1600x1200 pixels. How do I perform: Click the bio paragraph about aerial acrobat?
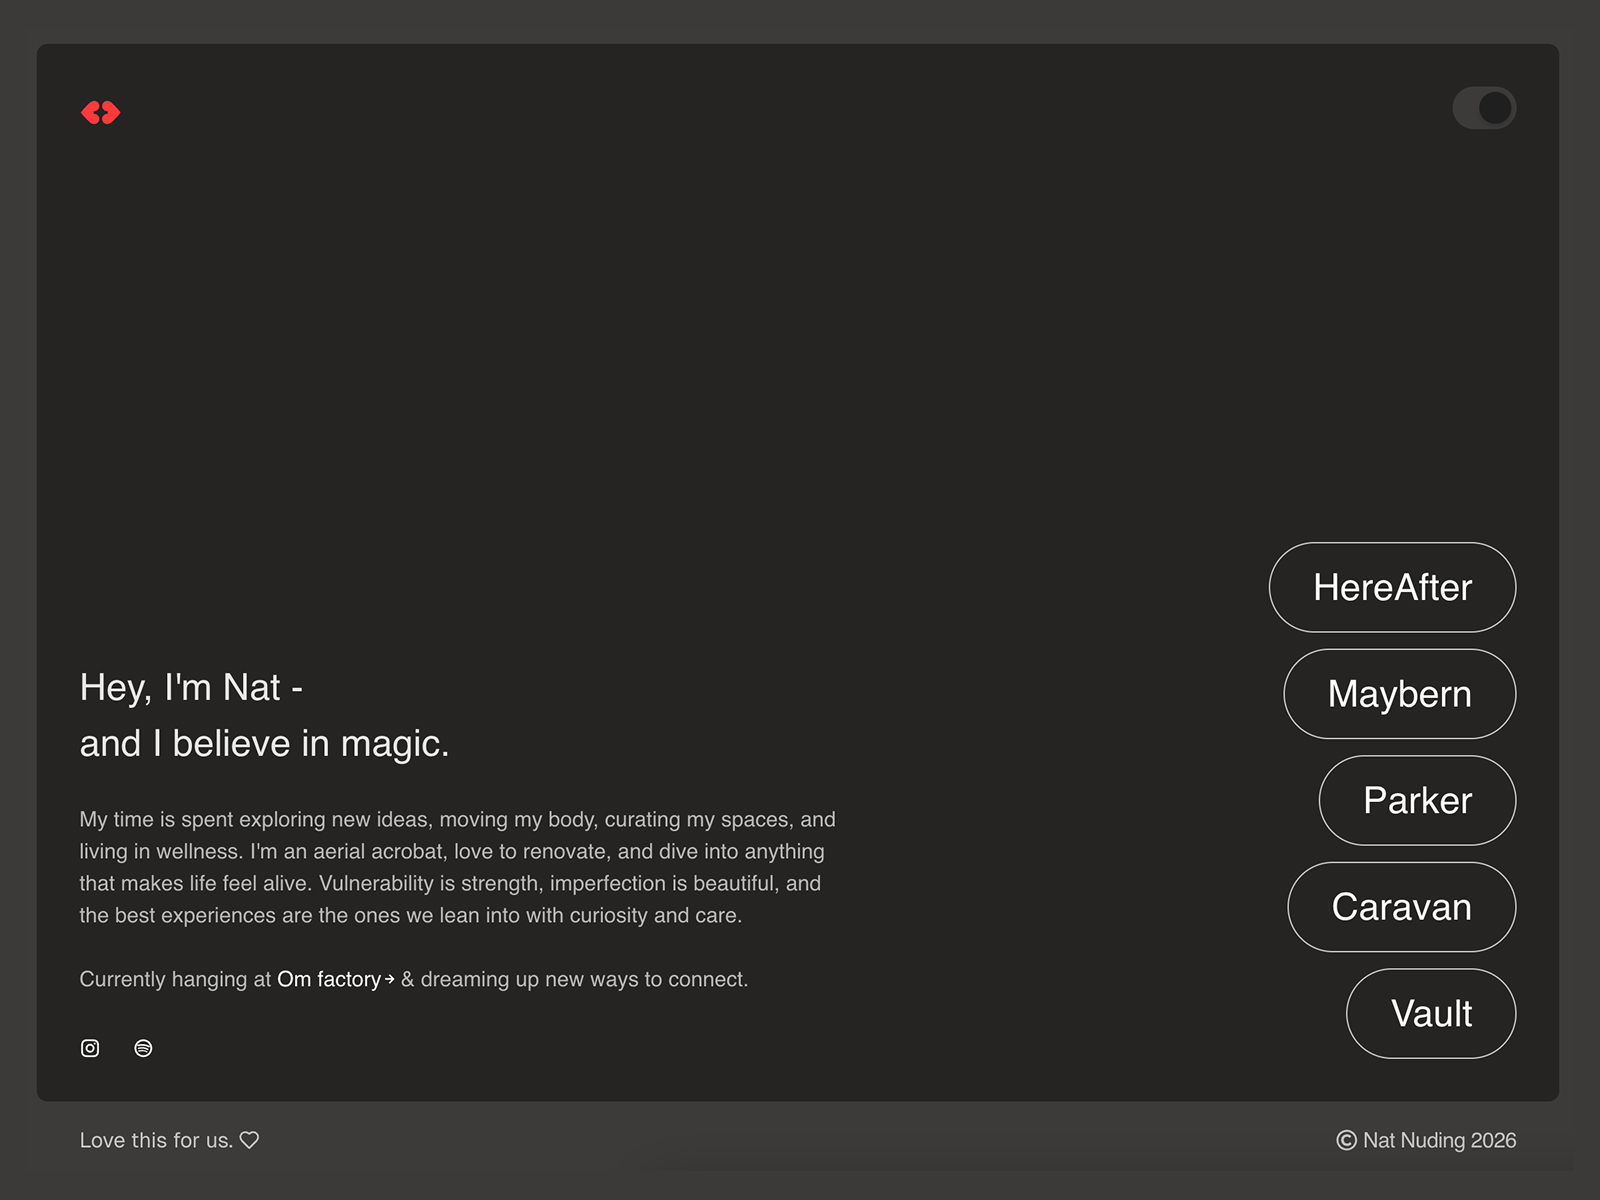[457, 867]
